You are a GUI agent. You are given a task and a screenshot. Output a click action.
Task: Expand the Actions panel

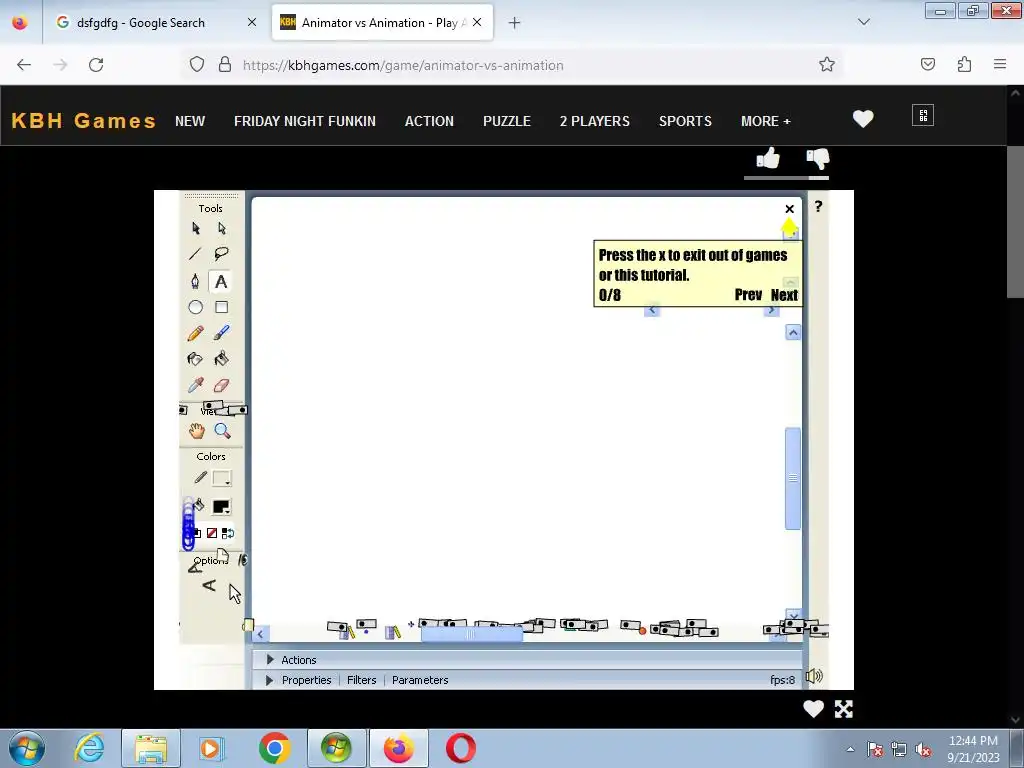tap(270, 660)
